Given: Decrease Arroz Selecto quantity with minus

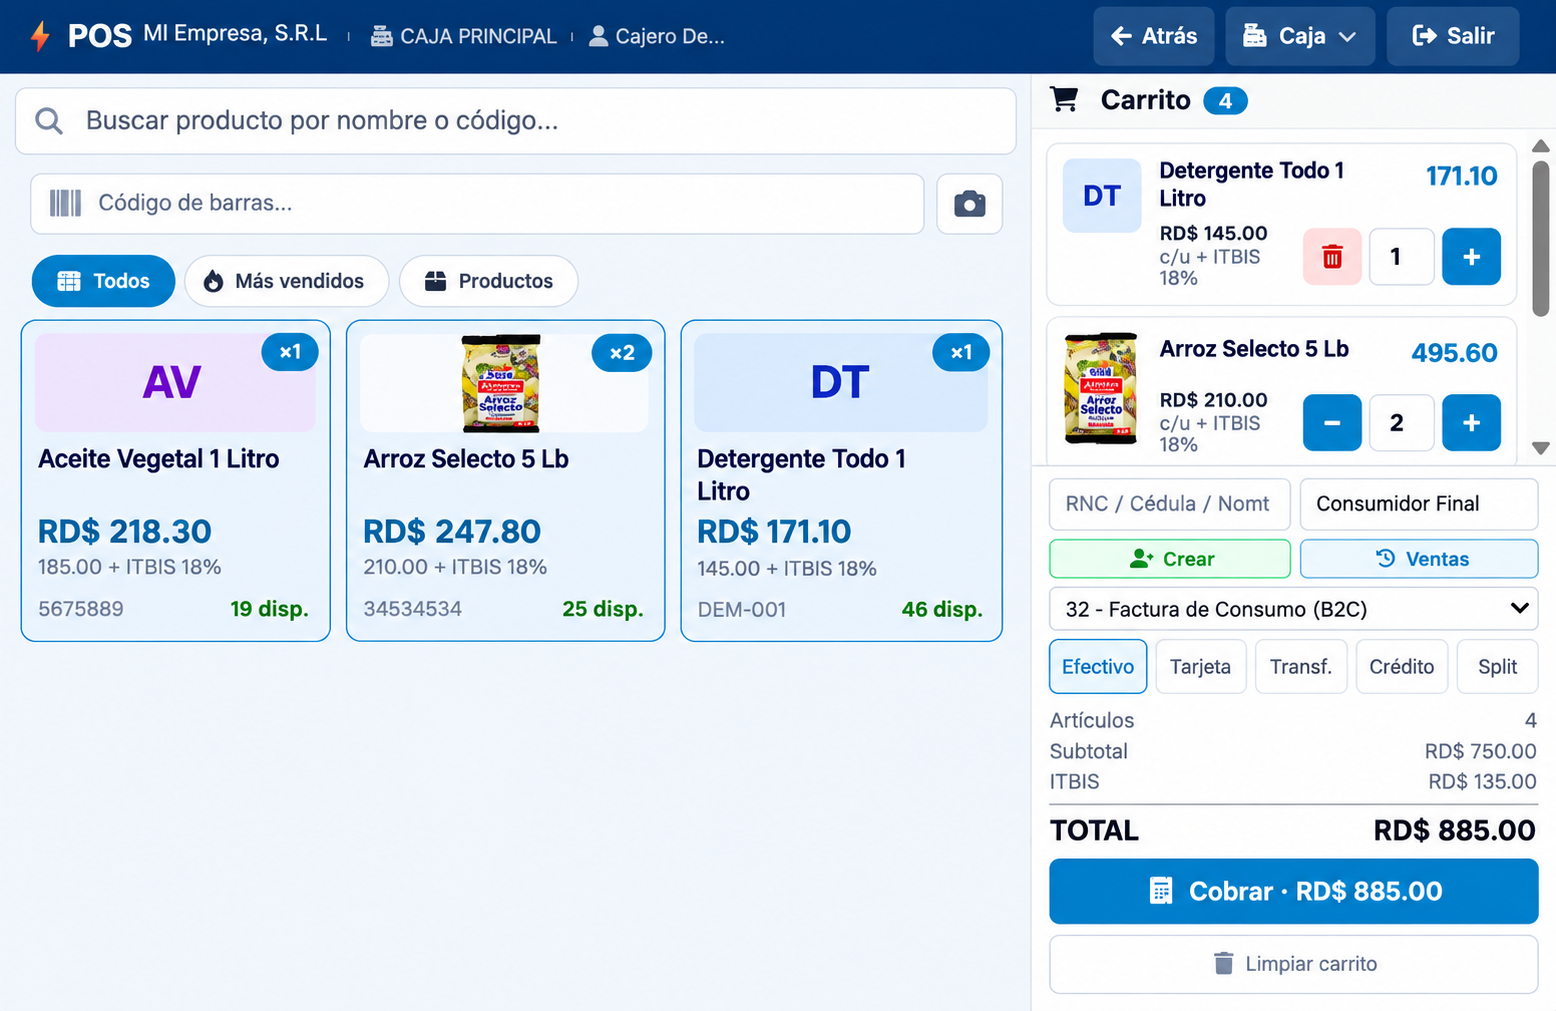Looking at the screenshot, I should coord(1332,423).
